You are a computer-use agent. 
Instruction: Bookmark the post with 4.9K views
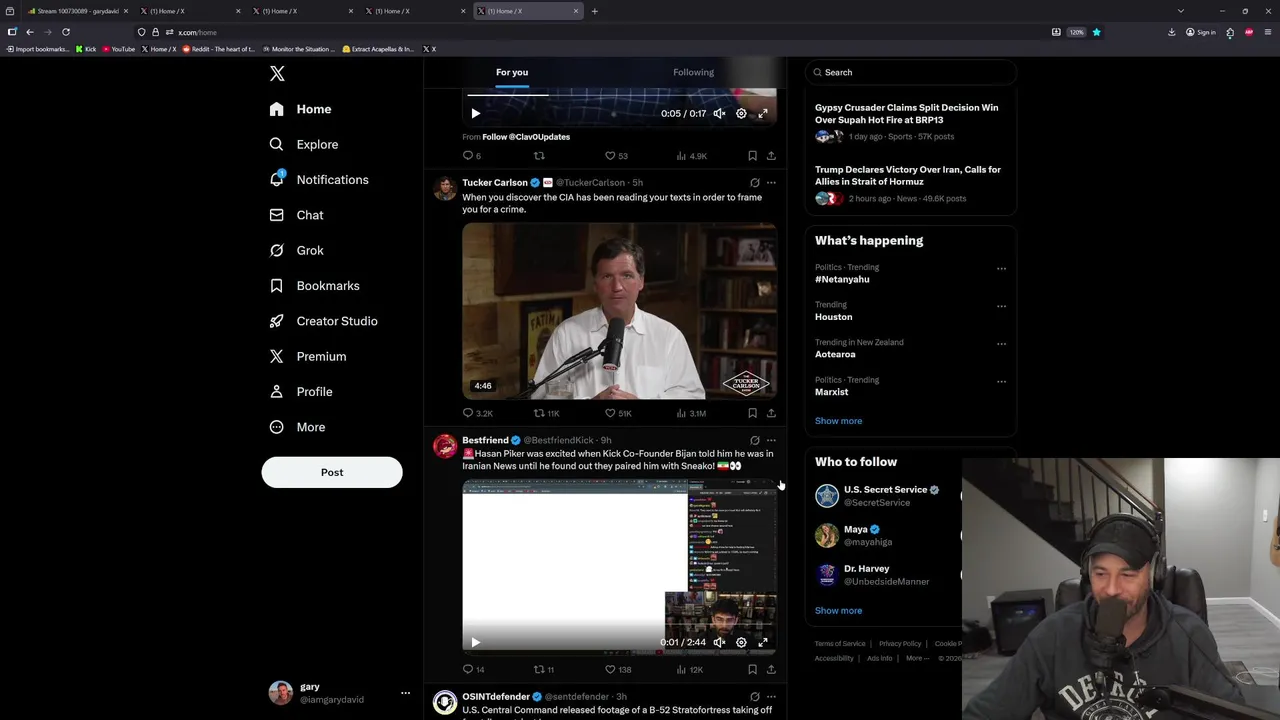[752, 156]
